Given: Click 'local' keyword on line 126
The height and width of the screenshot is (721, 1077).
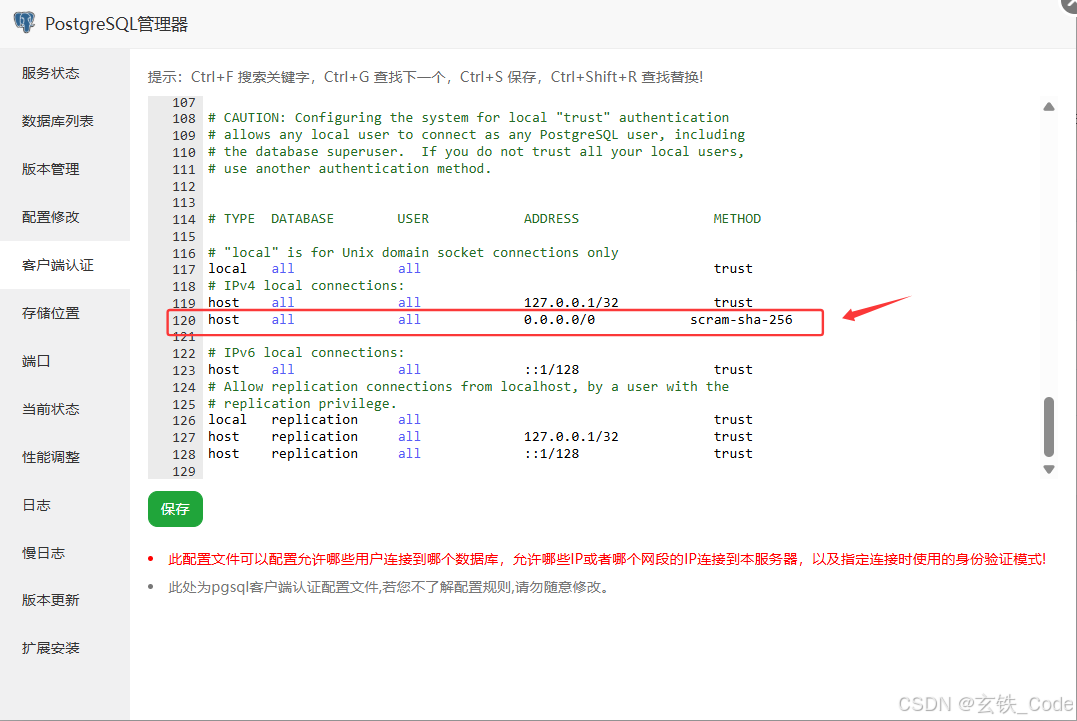Looking at the screenshot, I should click(x=227, y=420).
